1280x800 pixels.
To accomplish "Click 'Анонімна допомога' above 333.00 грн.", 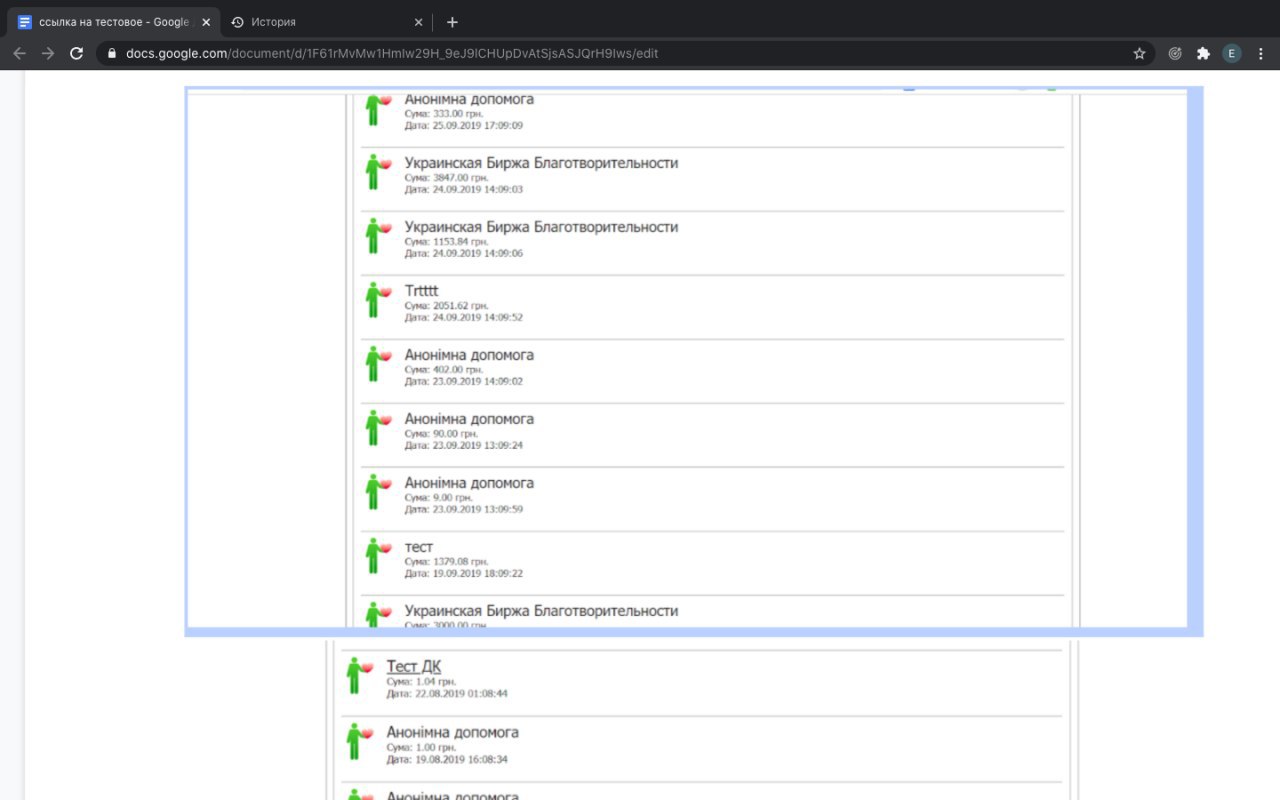I will point(469,99).
